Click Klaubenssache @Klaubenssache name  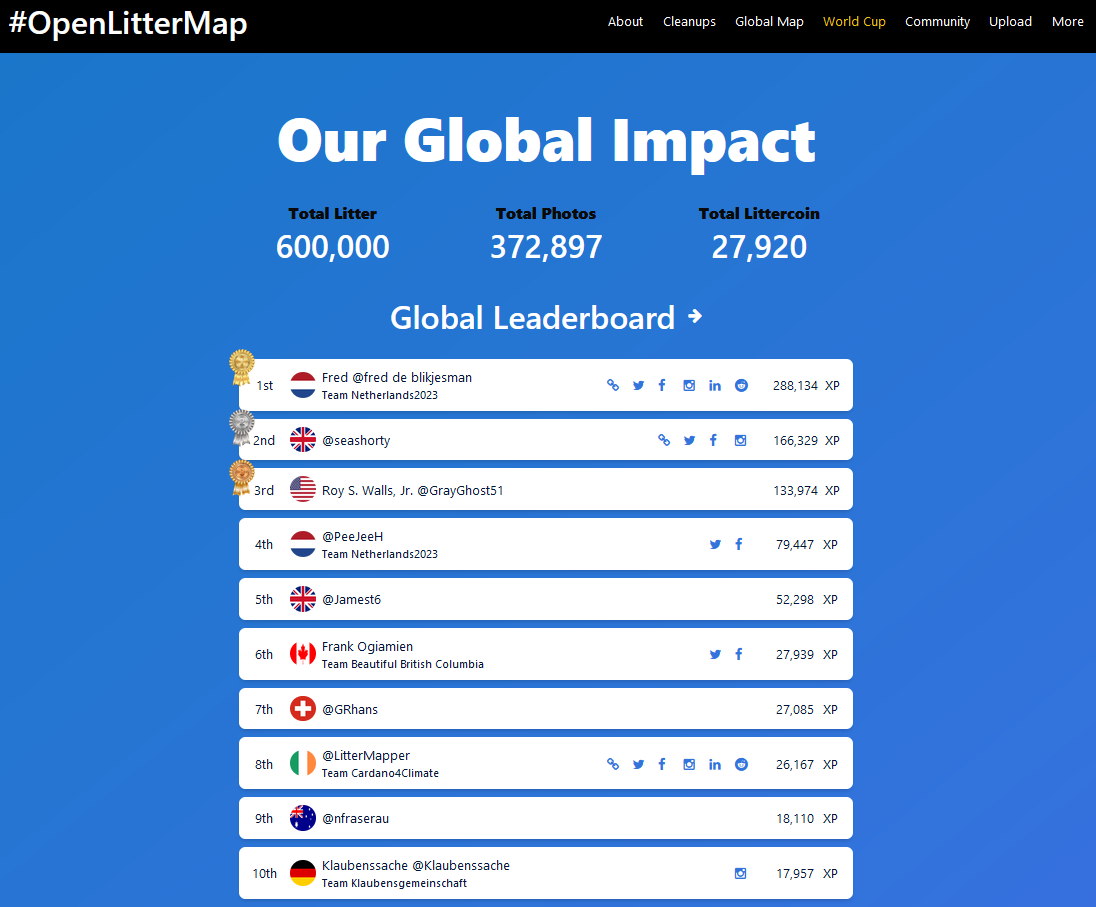[x=415, y=865]
